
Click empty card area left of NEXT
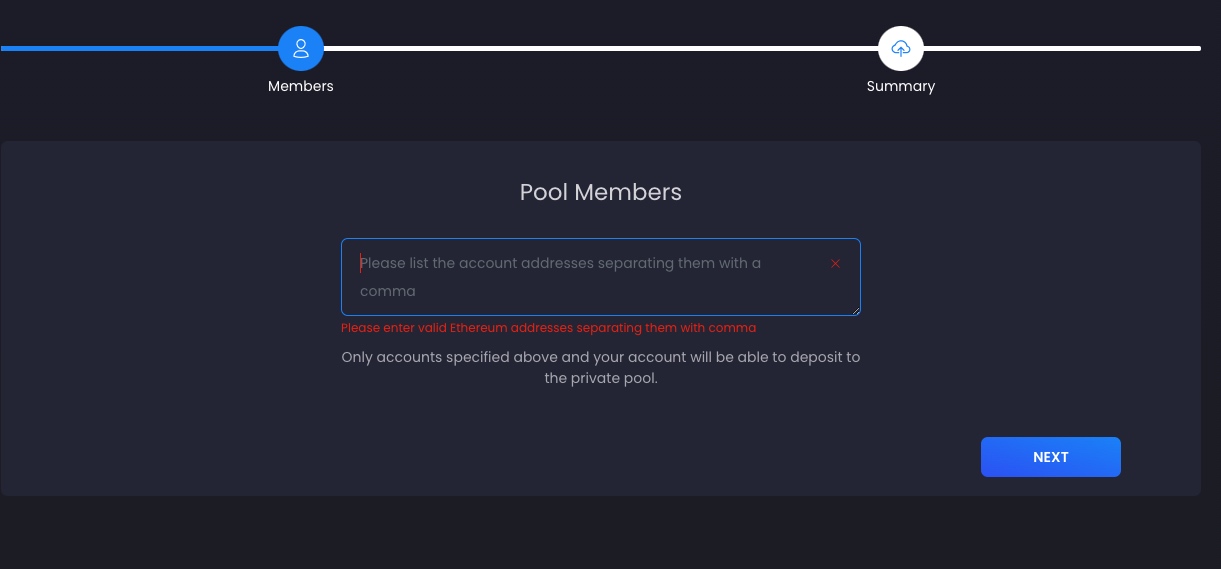600,457
